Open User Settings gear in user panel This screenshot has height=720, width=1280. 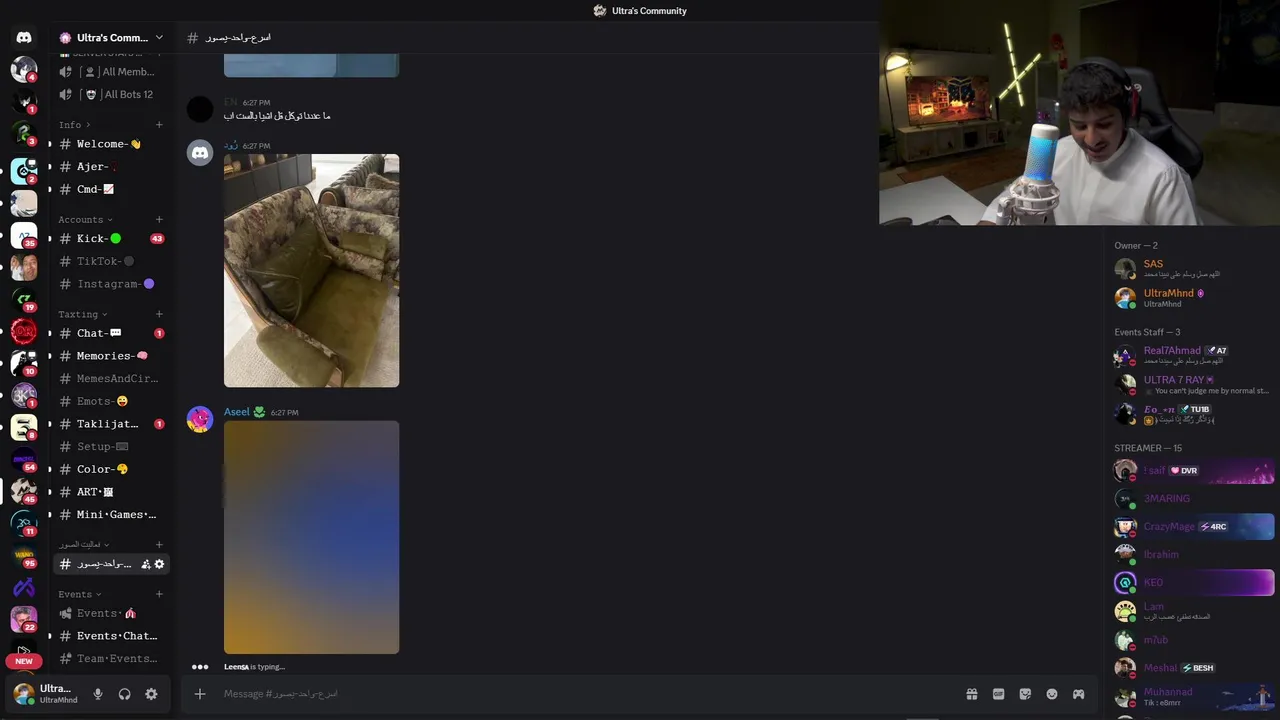click(151, 694)
